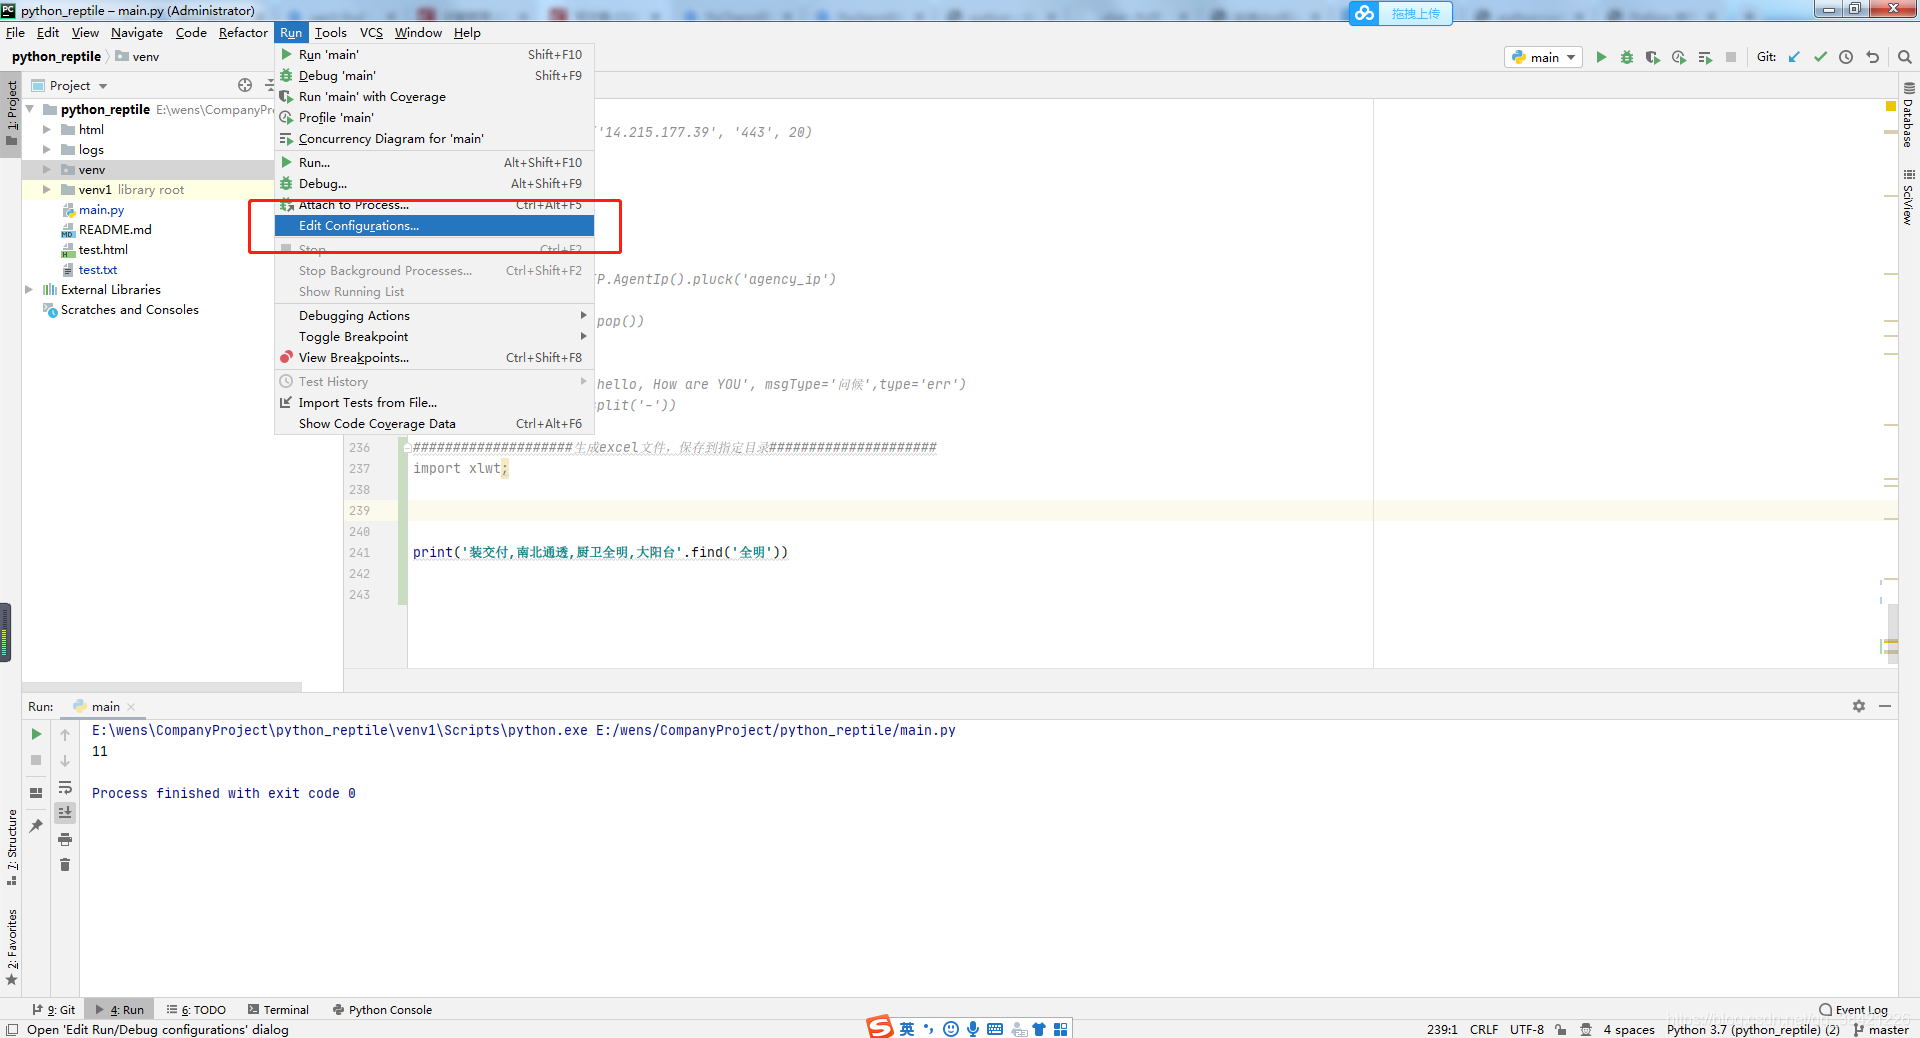Open Toggle Breakpoint submenu
Viewport: 1920px width, 1038px height.
[434, 336]
